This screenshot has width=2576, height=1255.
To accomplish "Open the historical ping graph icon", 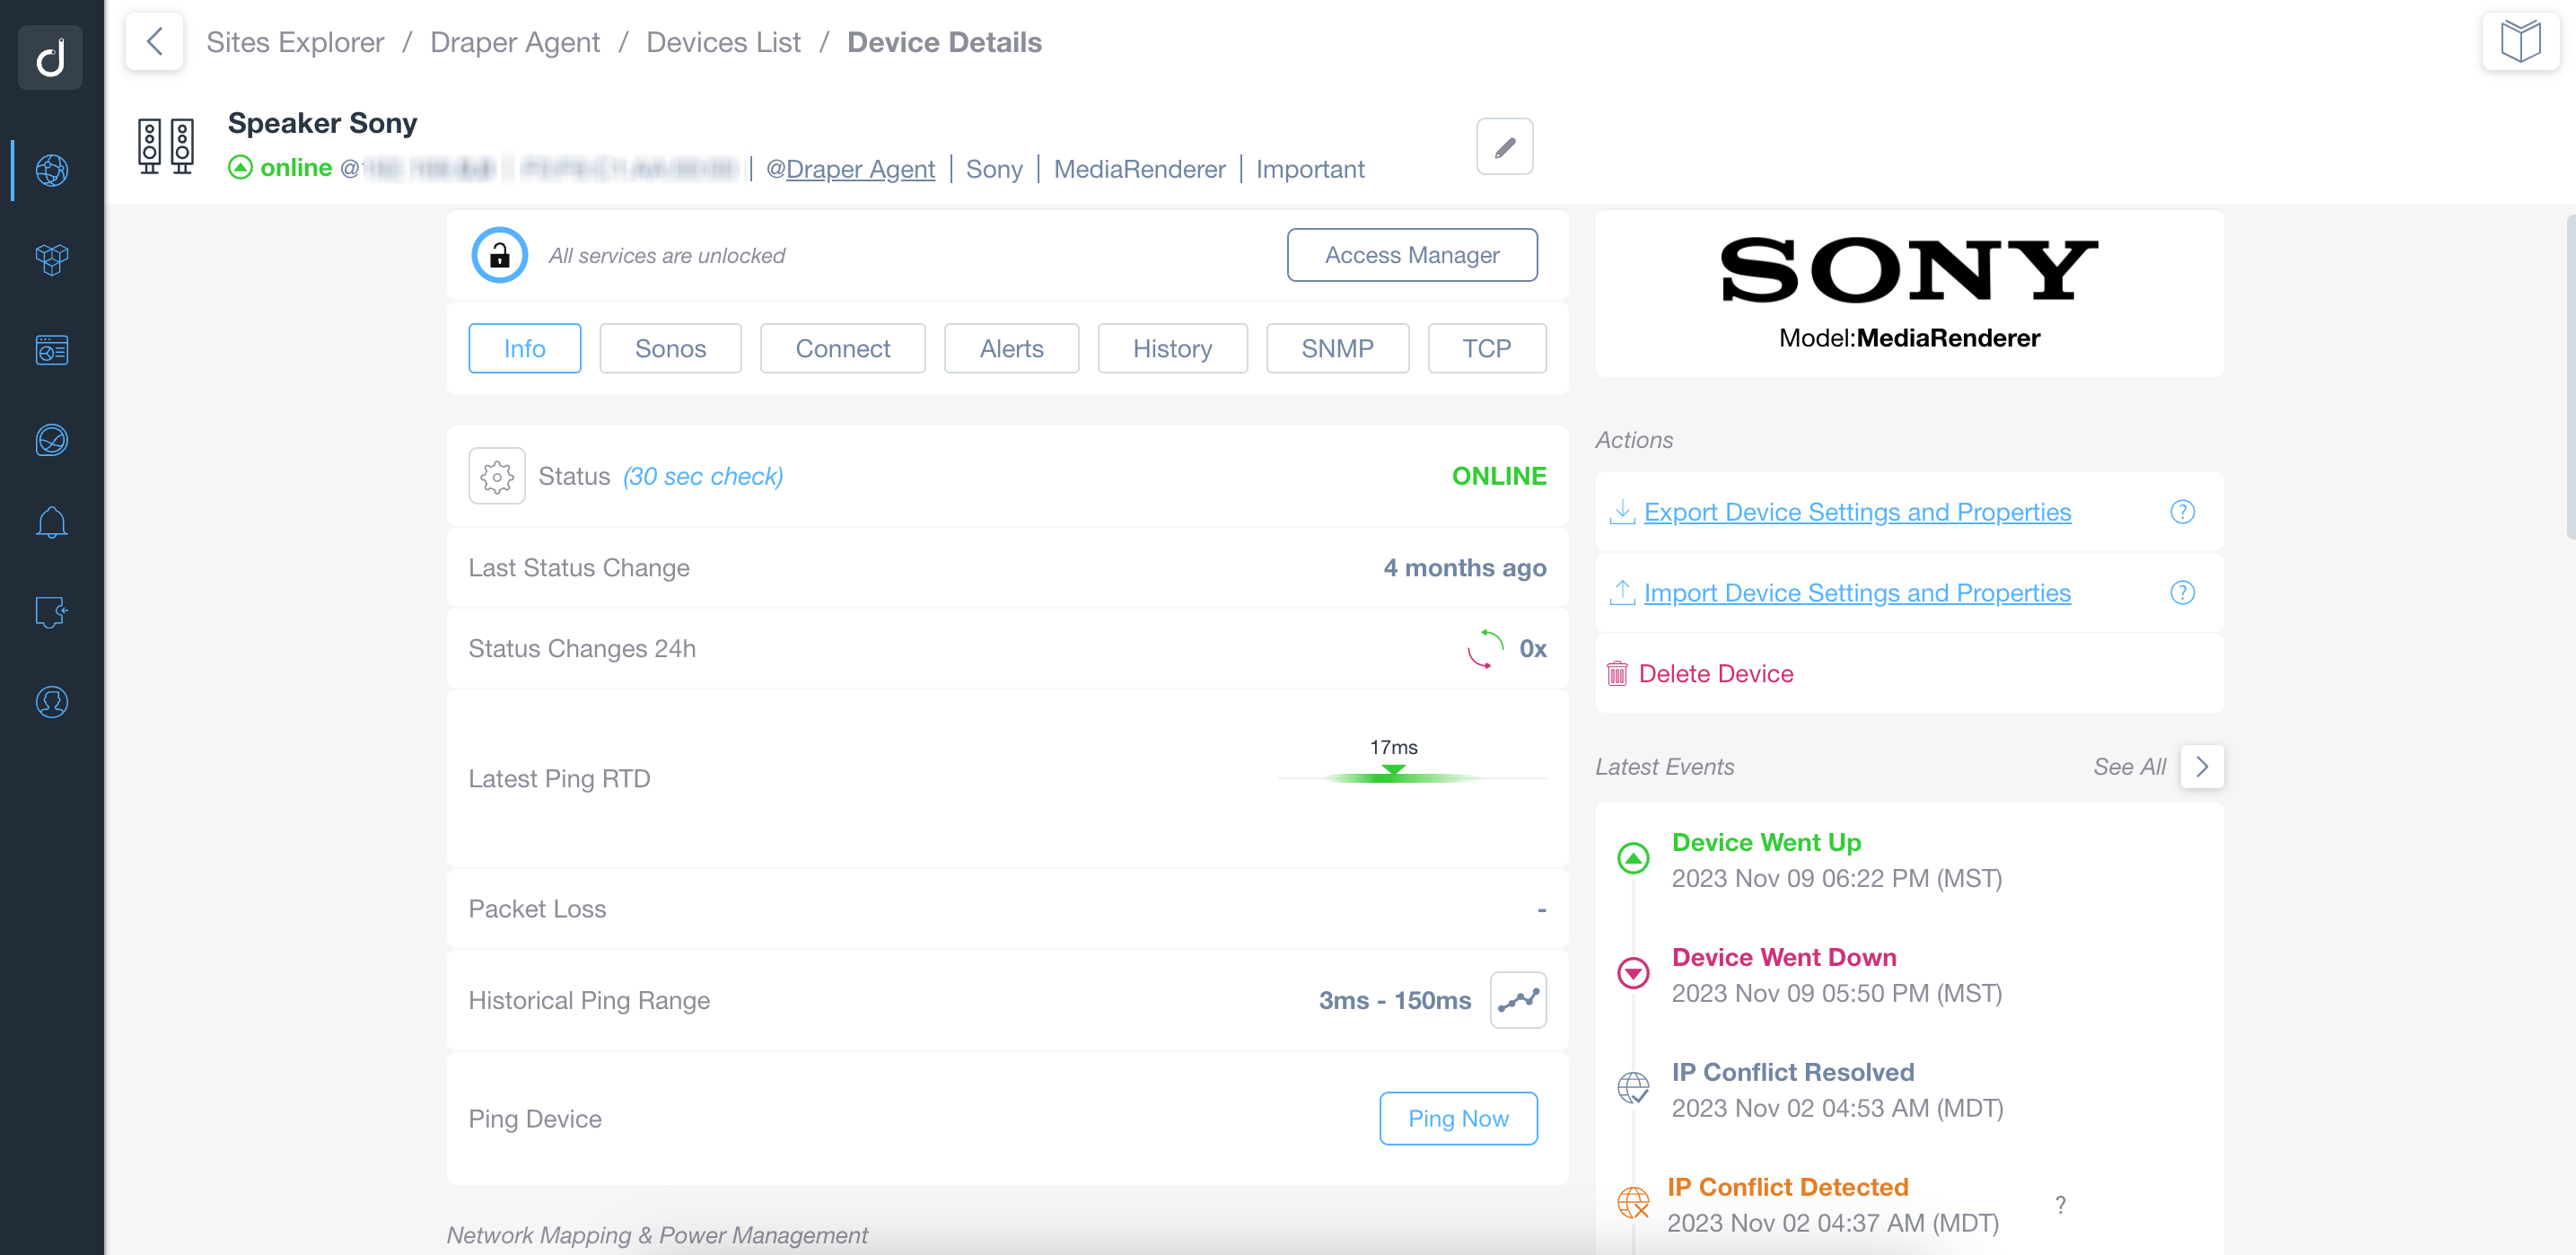I will tap(1518, 1000).
